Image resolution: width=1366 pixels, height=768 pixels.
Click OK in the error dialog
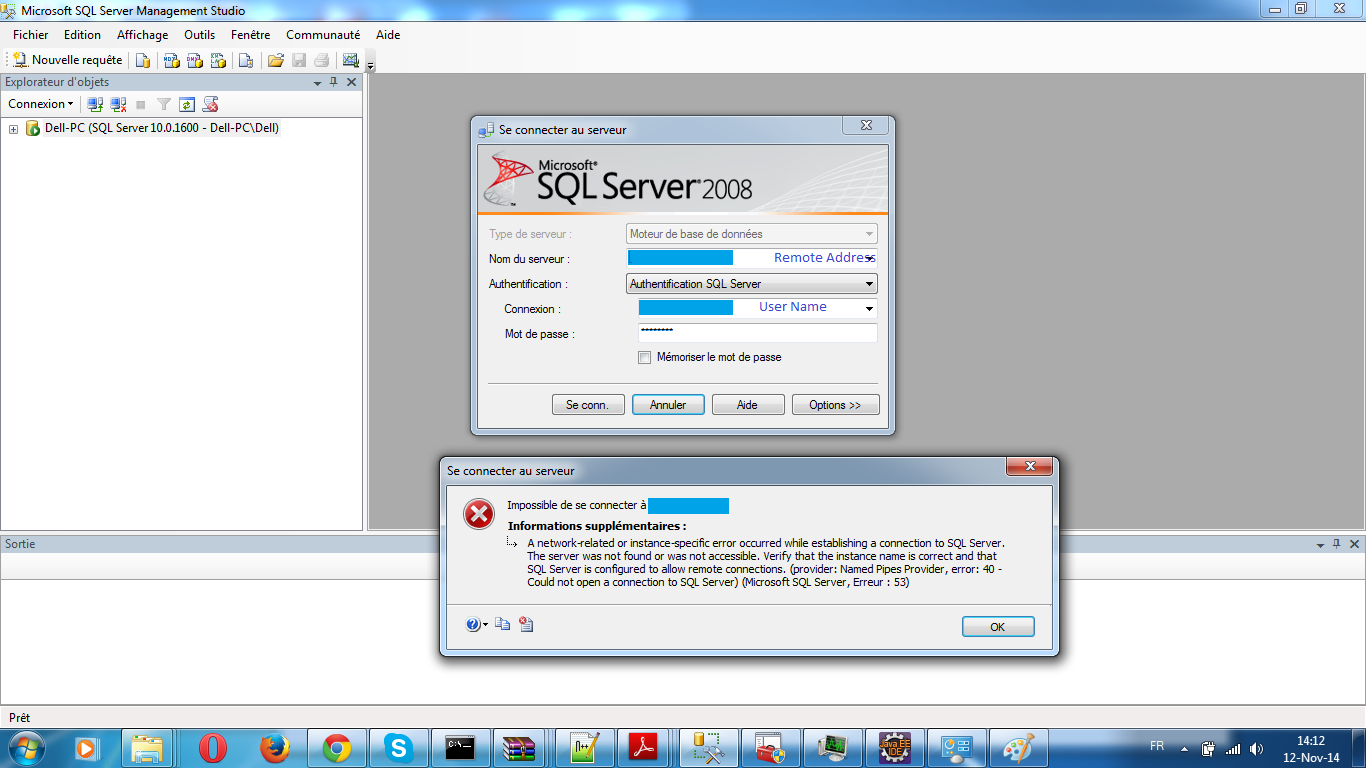click(998, 627)
